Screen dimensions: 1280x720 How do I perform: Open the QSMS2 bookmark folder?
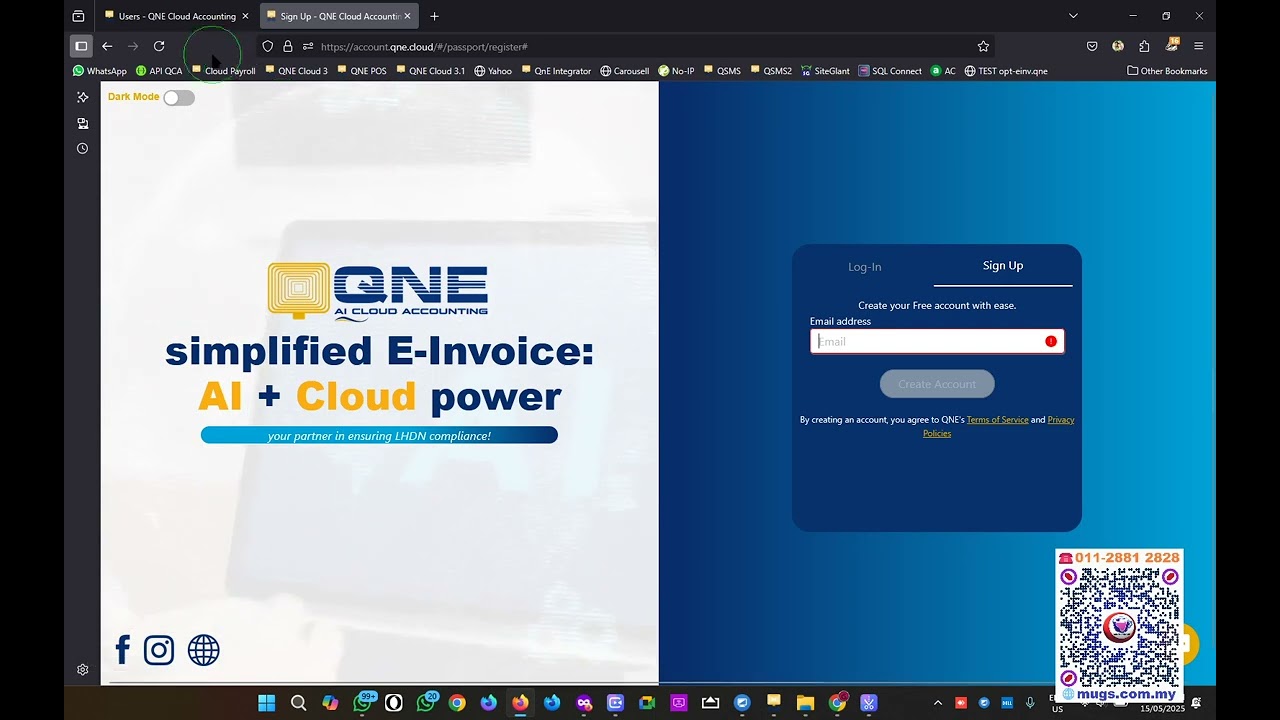pos(771,71)
